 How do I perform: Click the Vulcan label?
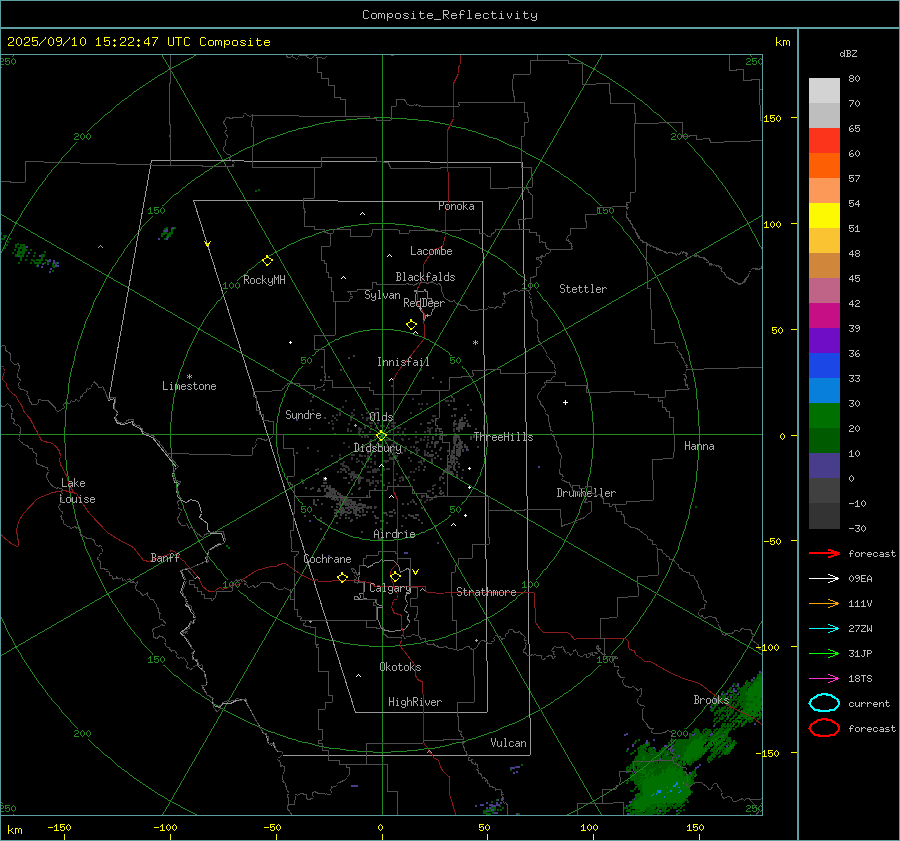pyautogui.click(x=508, y=743)
